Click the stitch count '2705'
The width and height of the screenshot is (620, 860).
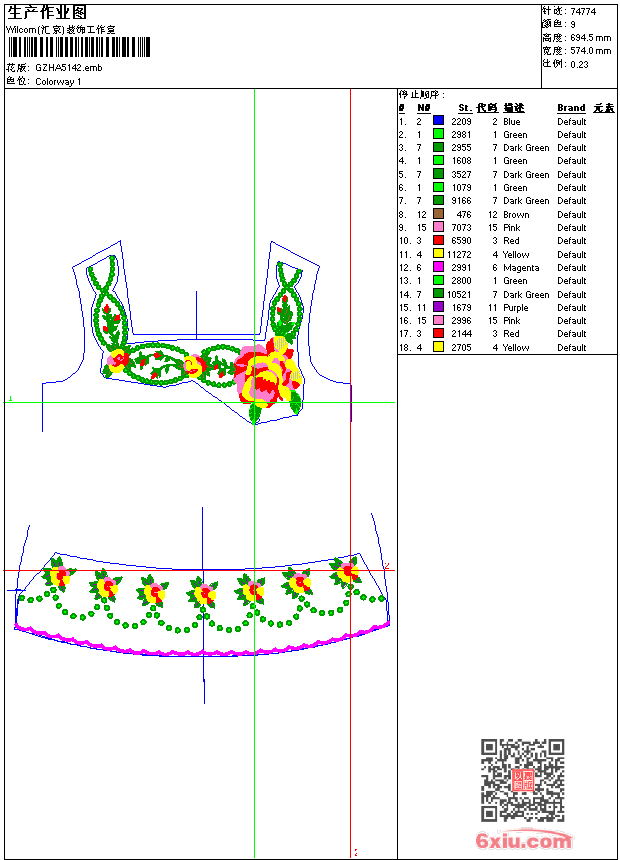461,348
